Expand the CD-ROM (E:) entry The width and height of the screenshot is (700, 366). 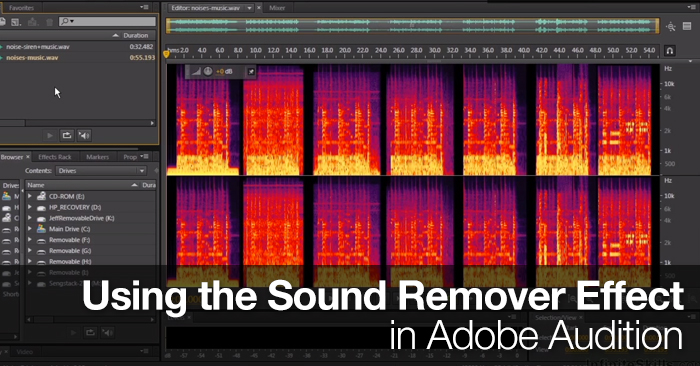30,196
